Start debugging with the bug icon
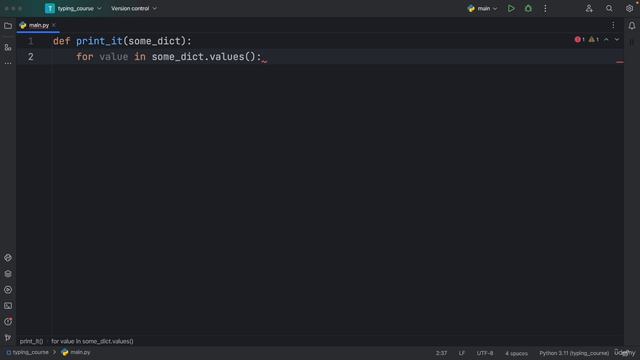 coord(528,8)
